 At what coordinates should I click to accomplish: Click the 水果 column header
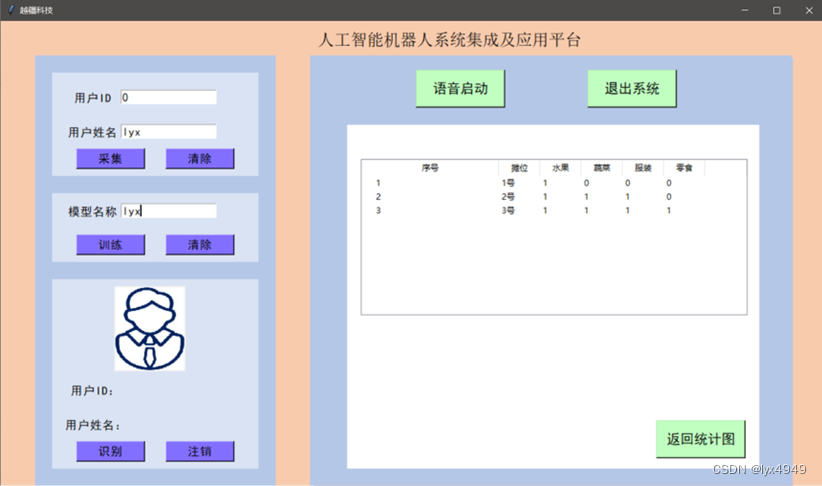[x=560, y=168]
